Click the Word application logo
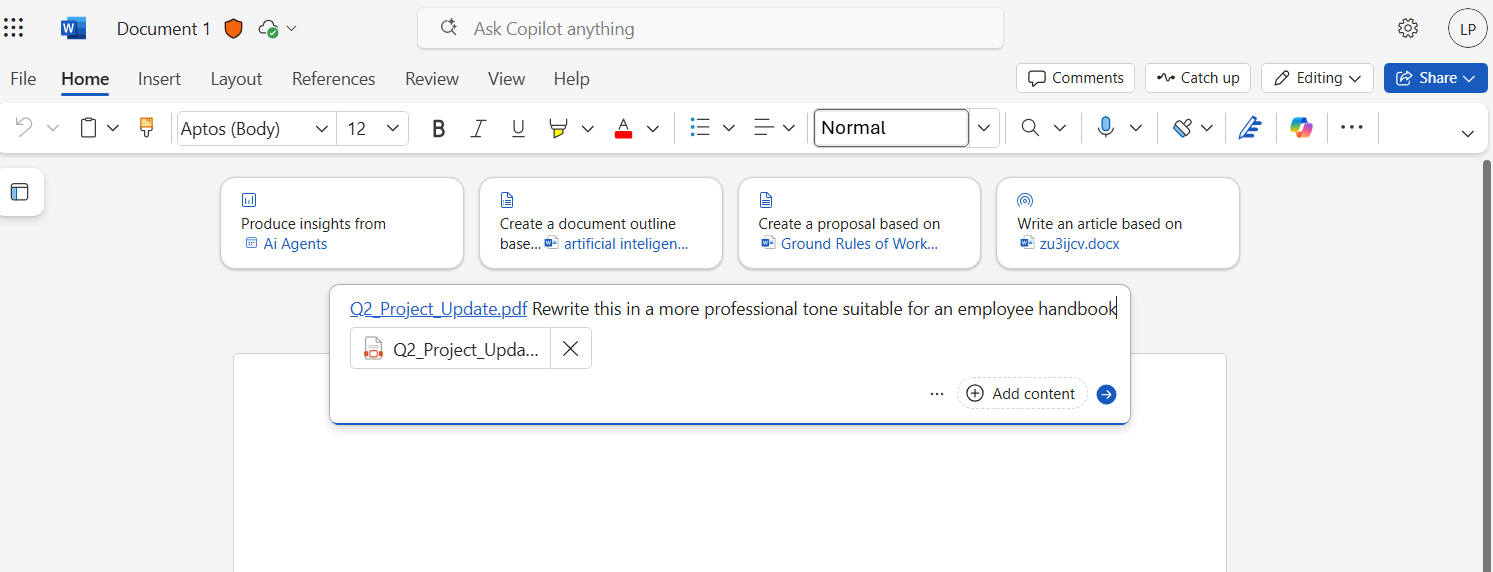 (73, 28)
